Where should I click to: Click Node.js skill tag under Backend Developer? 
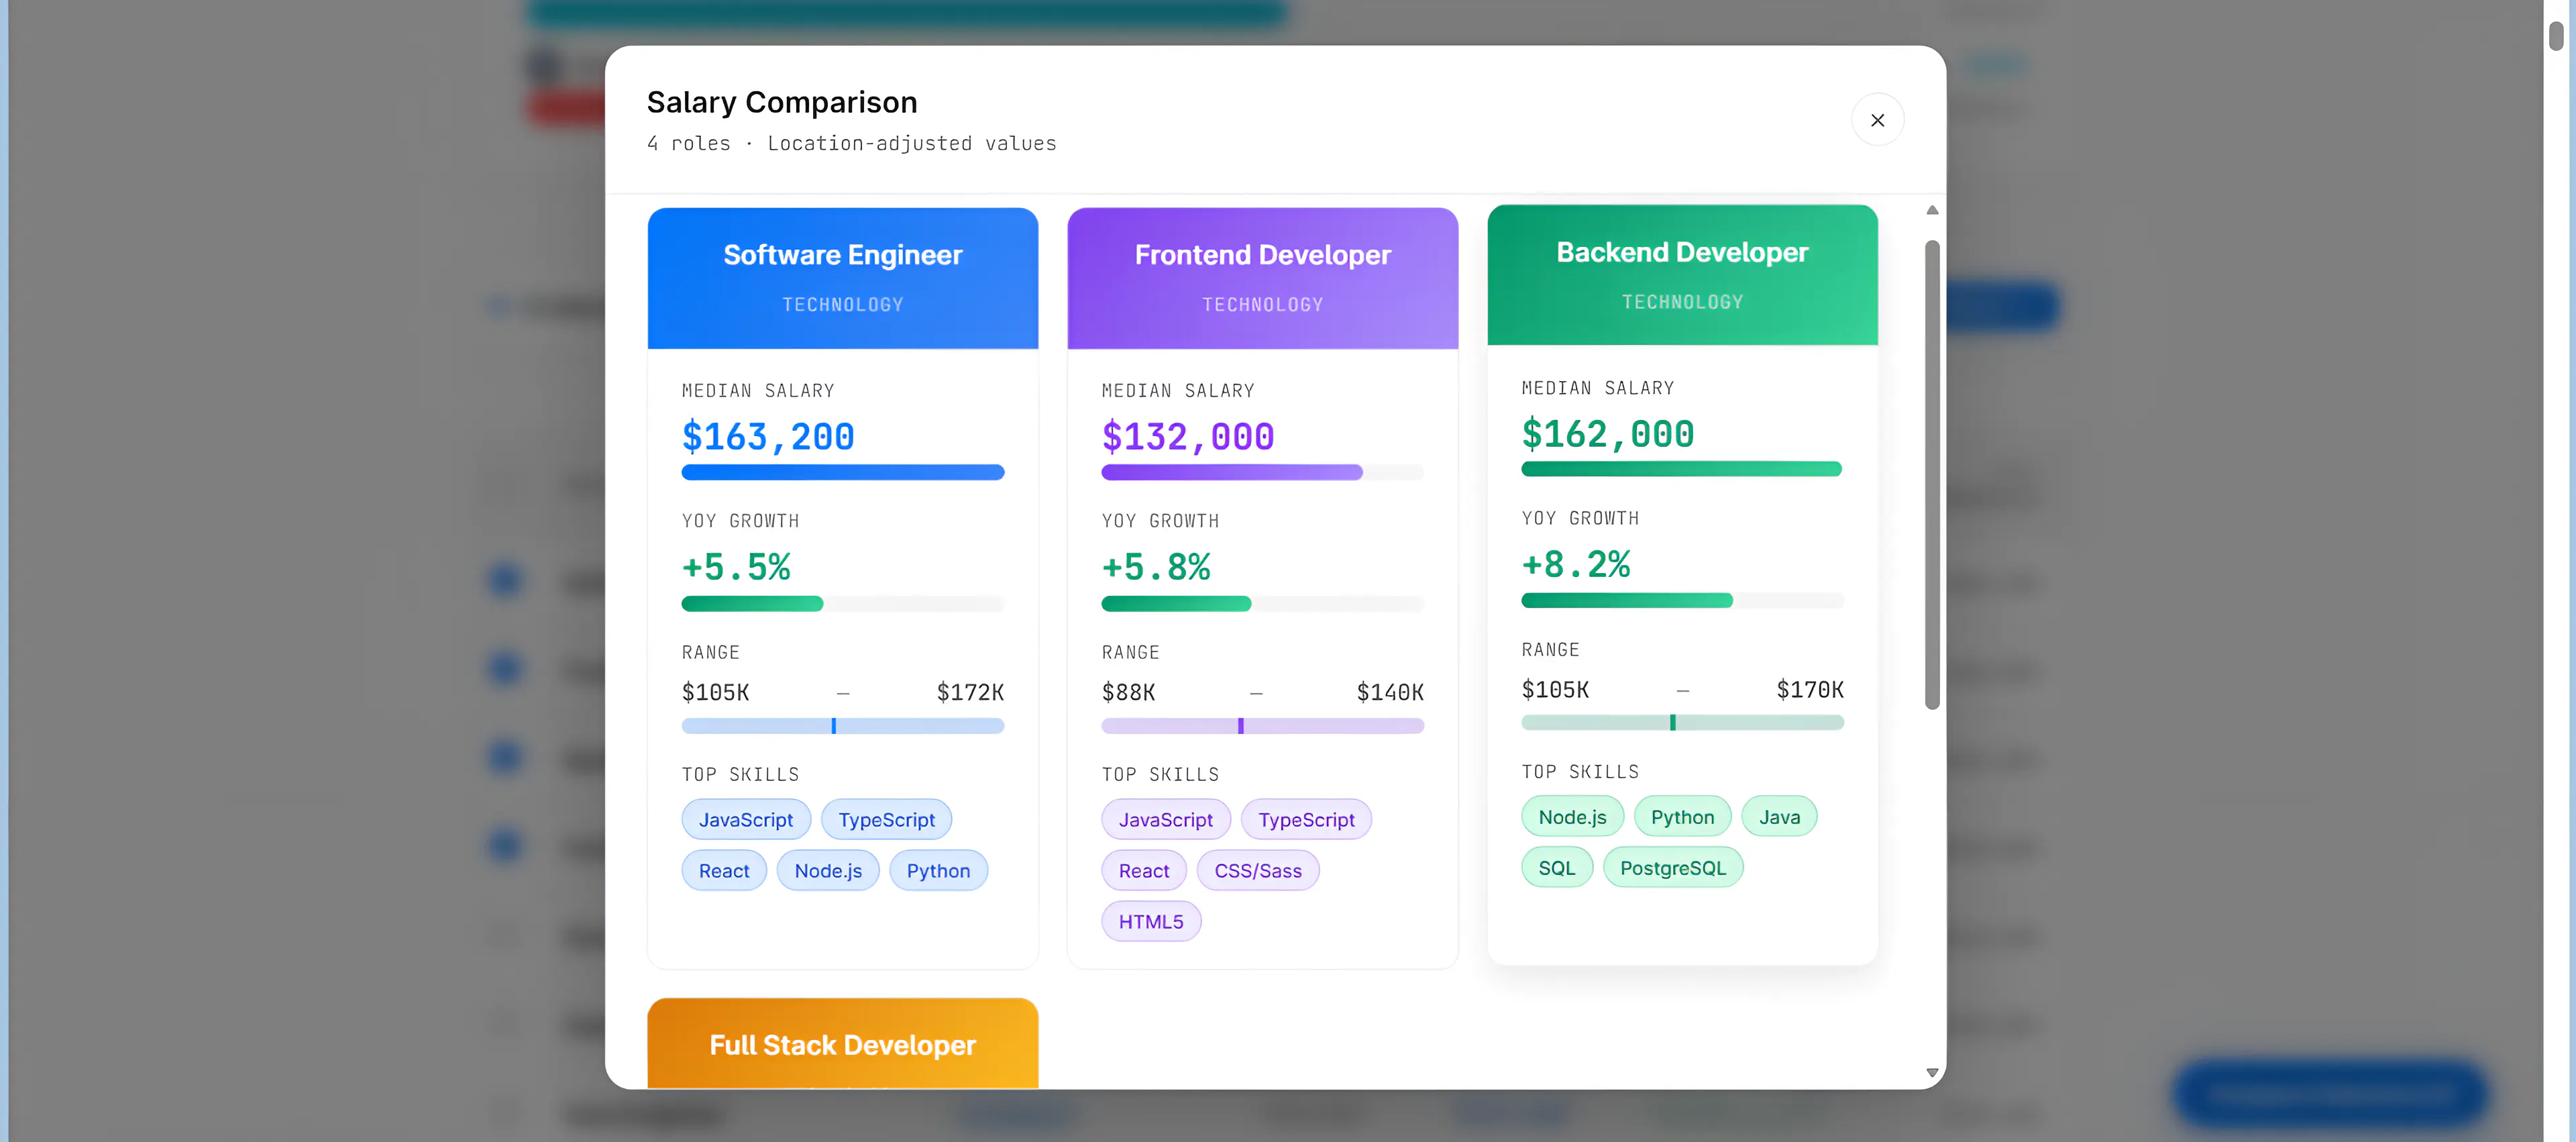point(1572,816)
